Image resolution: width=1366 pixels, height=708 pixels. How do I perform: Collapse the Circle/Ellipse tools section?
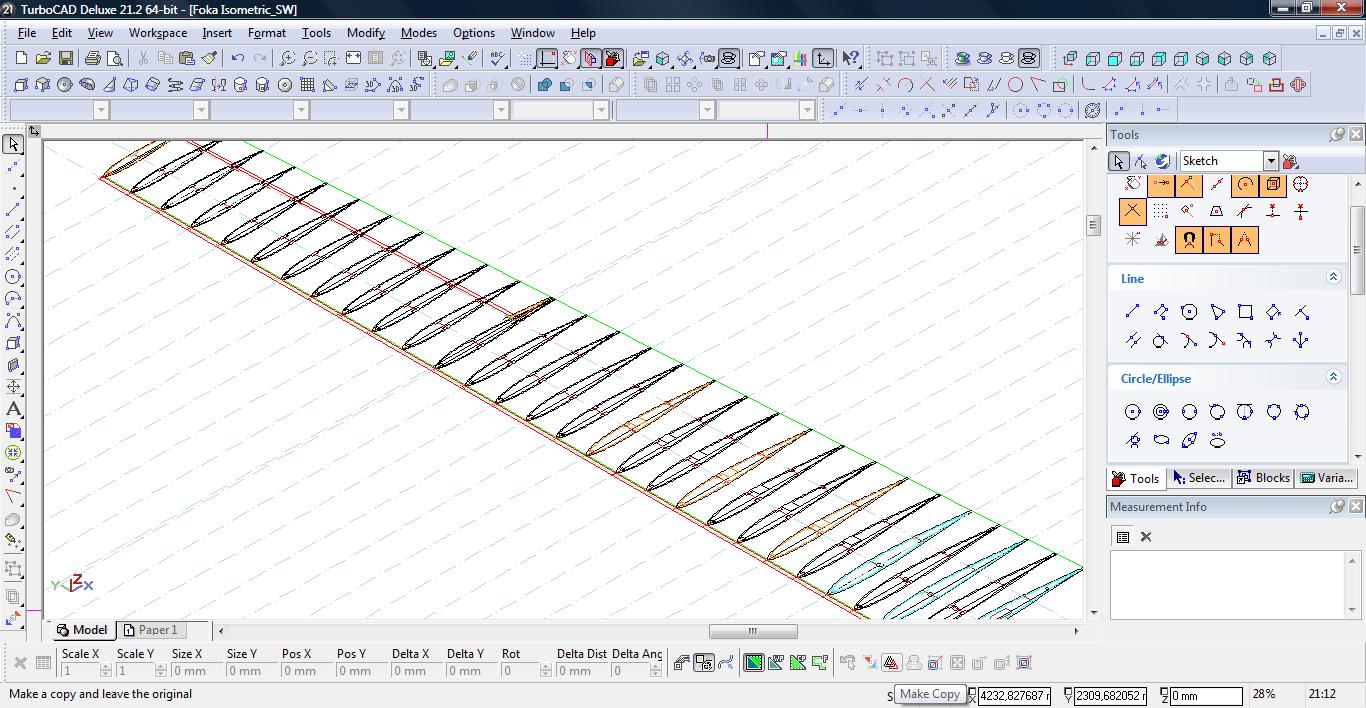click(x=1333, y=378)
